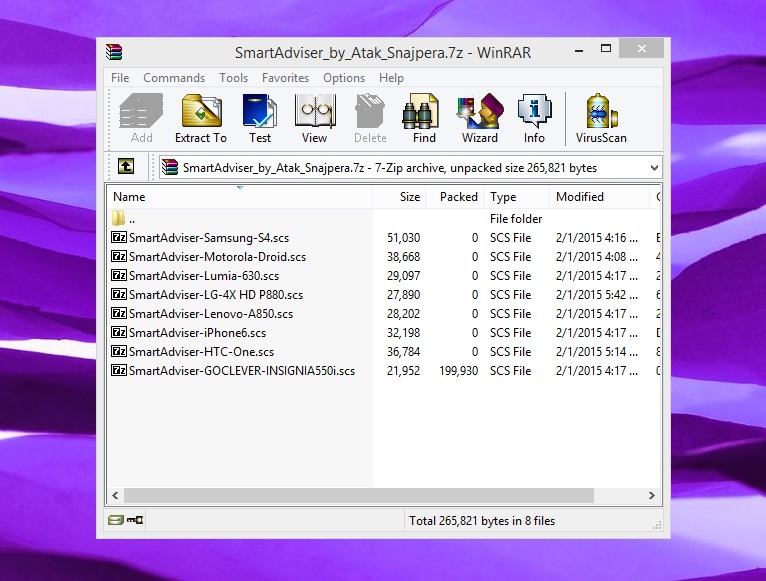The width and height of the screenshot is (766, 581).
Task: Show archive Info
Action: (534, 118)
